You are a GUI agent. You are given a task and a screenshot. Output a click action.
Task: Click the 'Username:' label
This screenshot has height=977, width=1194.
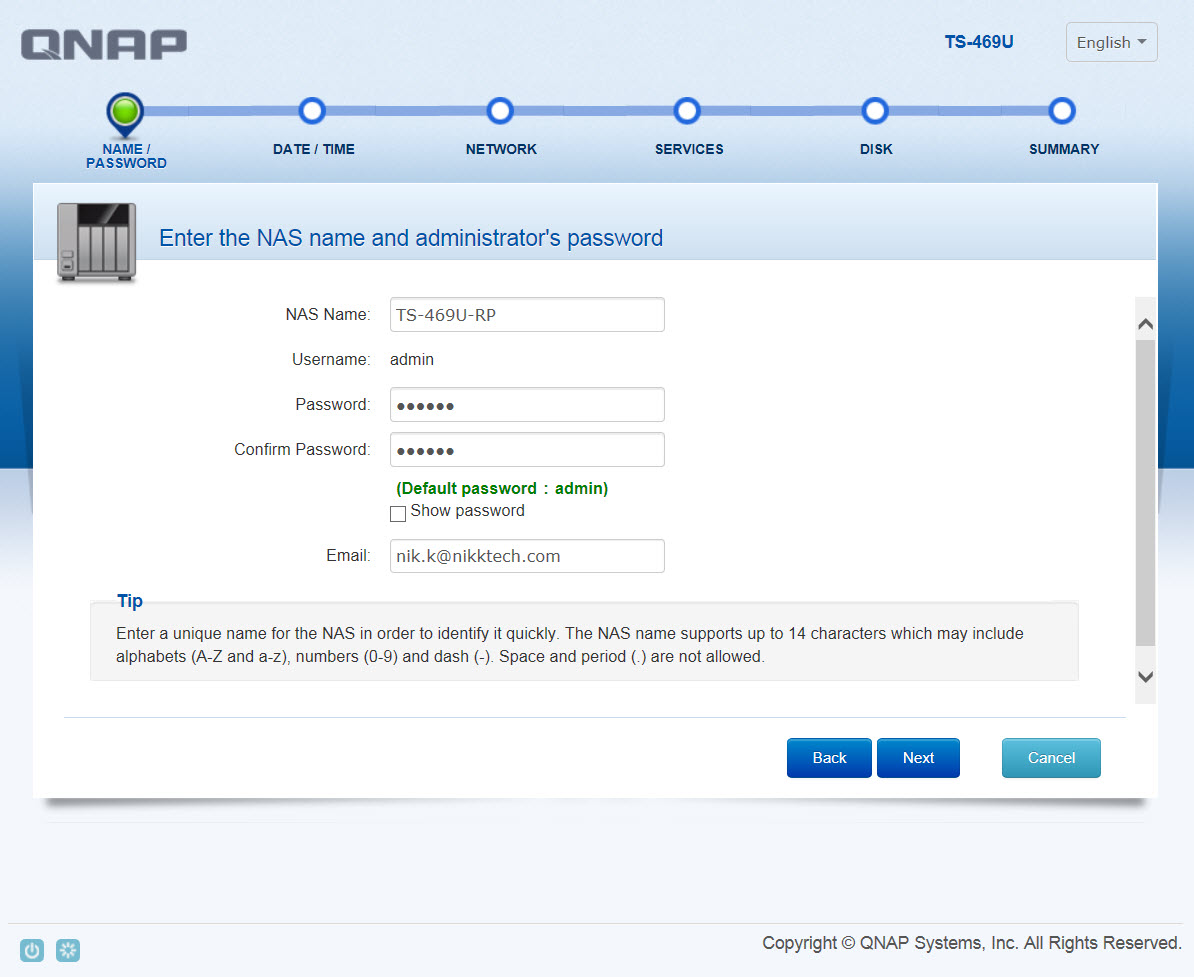(x=331, y=359)
